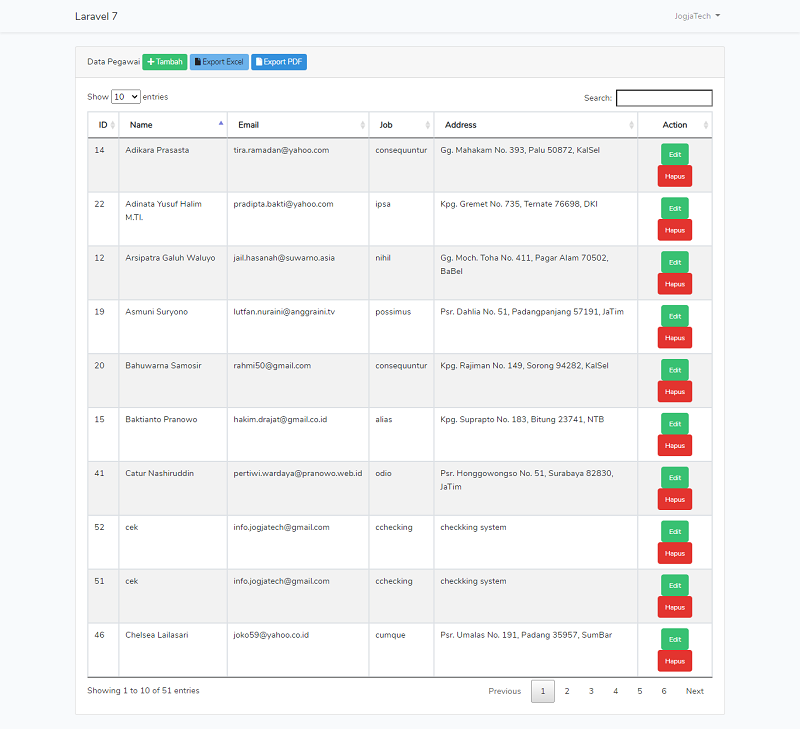Open the entries per page dropdown
800x729 pixels.
(x=126, y=97)
